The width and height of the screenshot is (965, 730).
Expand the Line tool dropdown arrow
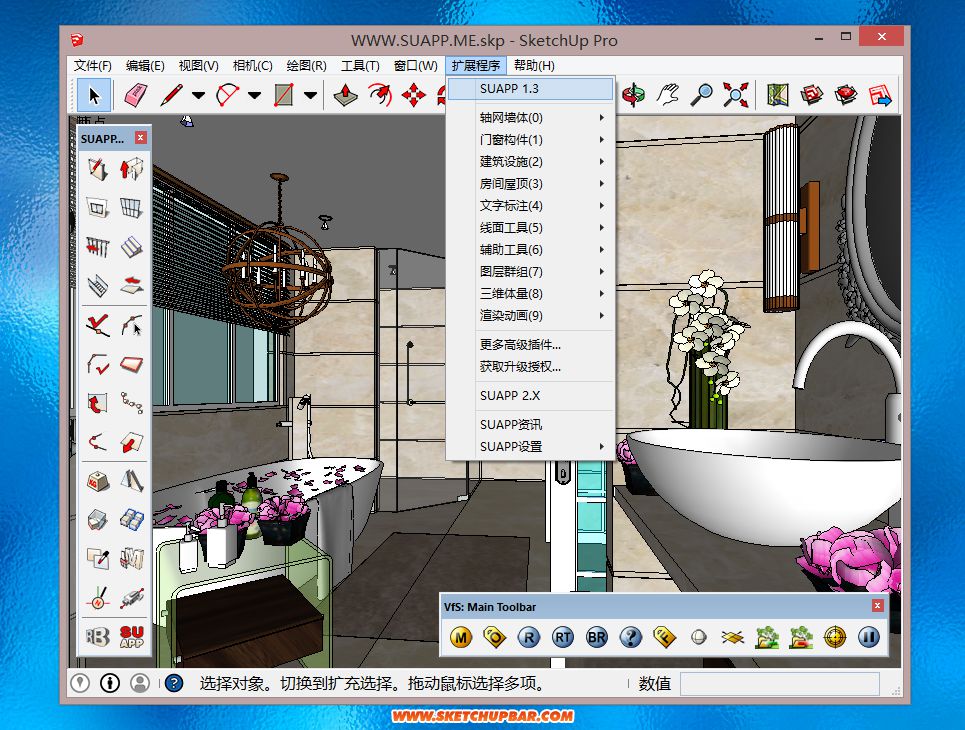[198, 95]
